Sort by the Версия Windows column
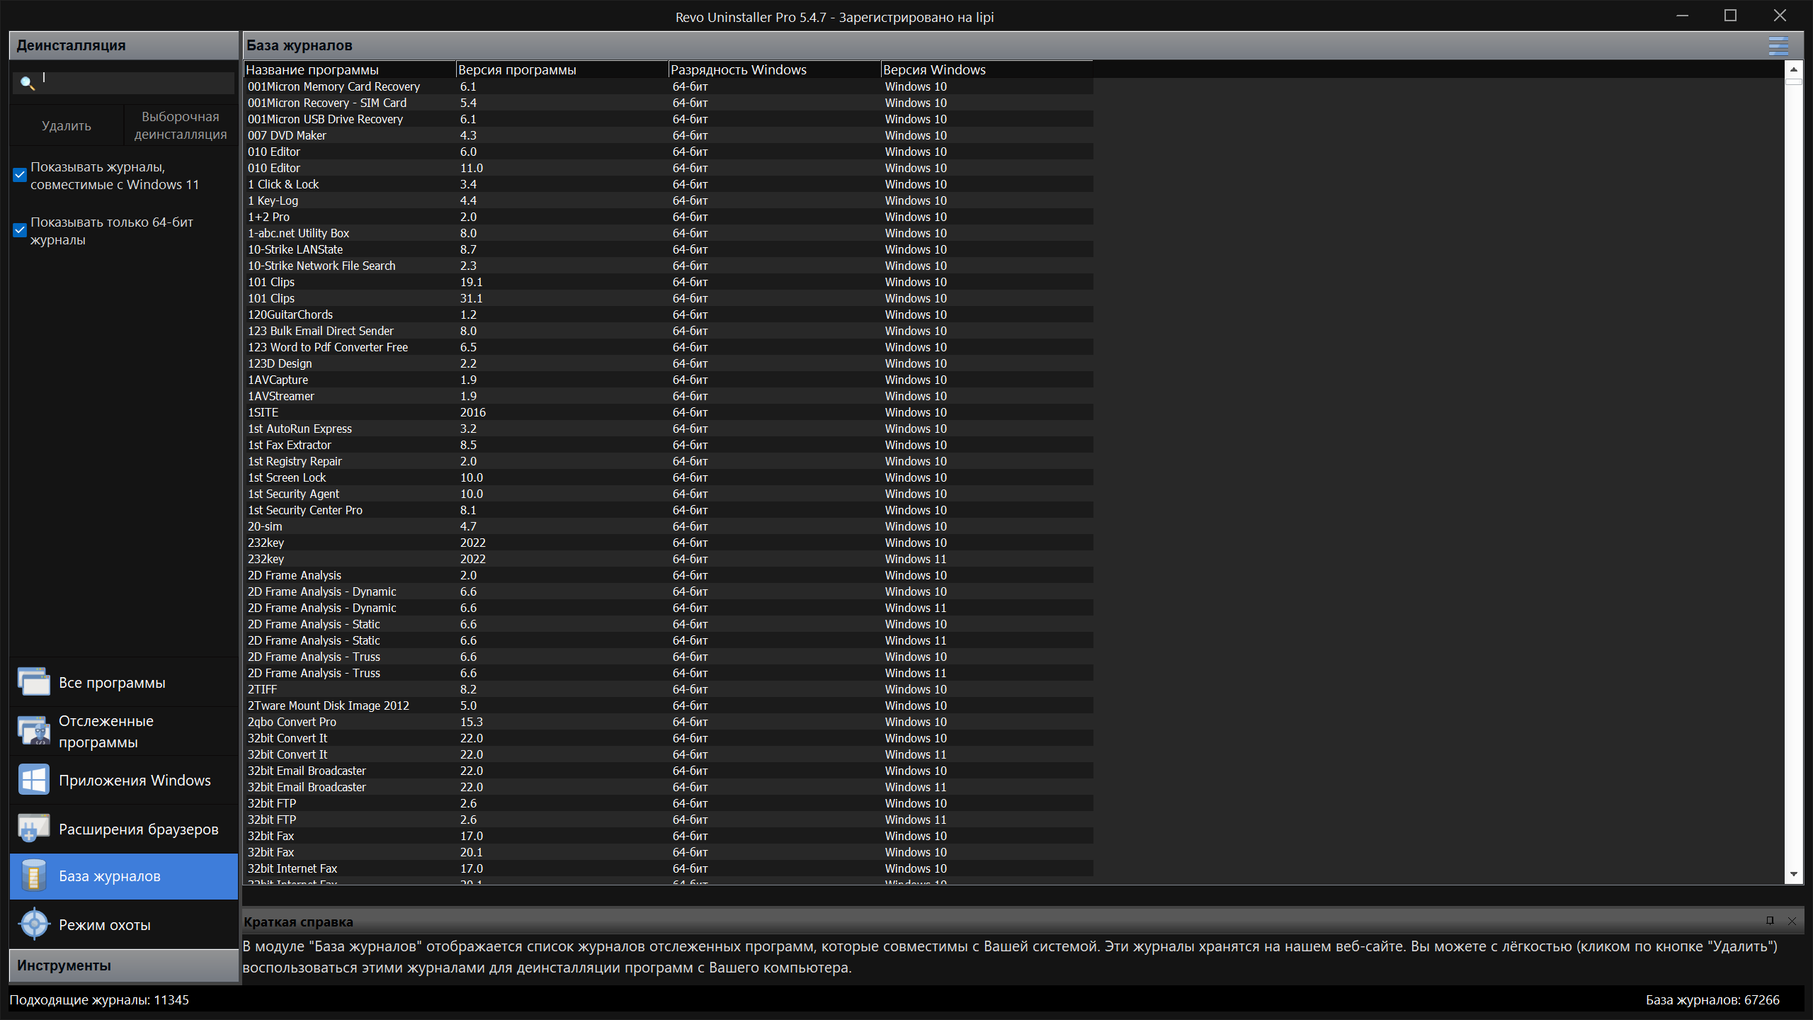 coord(986,70)
